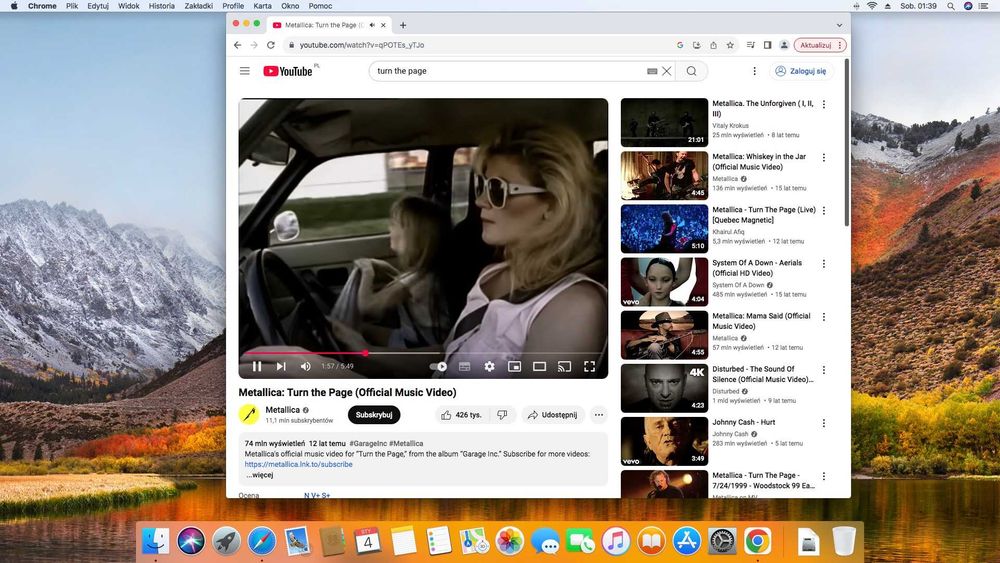Screen dimensions: 1000x563
Task: Open a new Chrome tab
Action: point(403,26)
